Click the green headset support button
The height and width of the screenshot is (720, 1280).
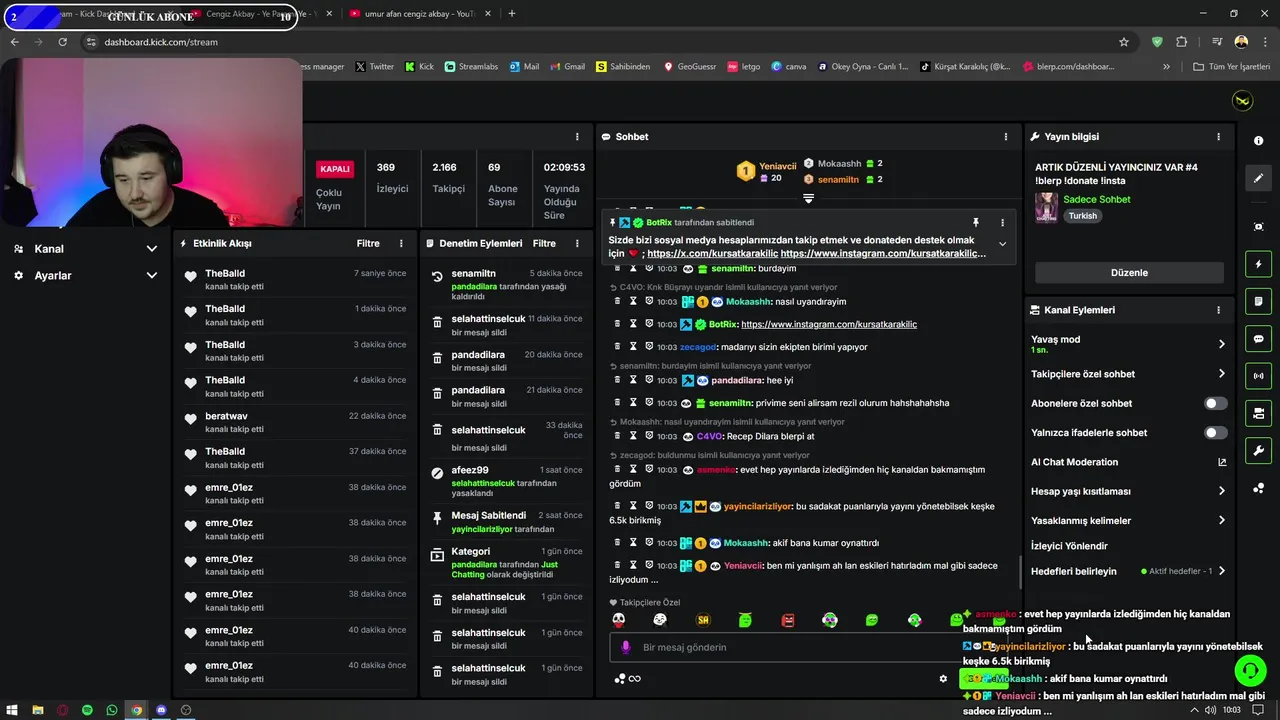(1250, 670)
